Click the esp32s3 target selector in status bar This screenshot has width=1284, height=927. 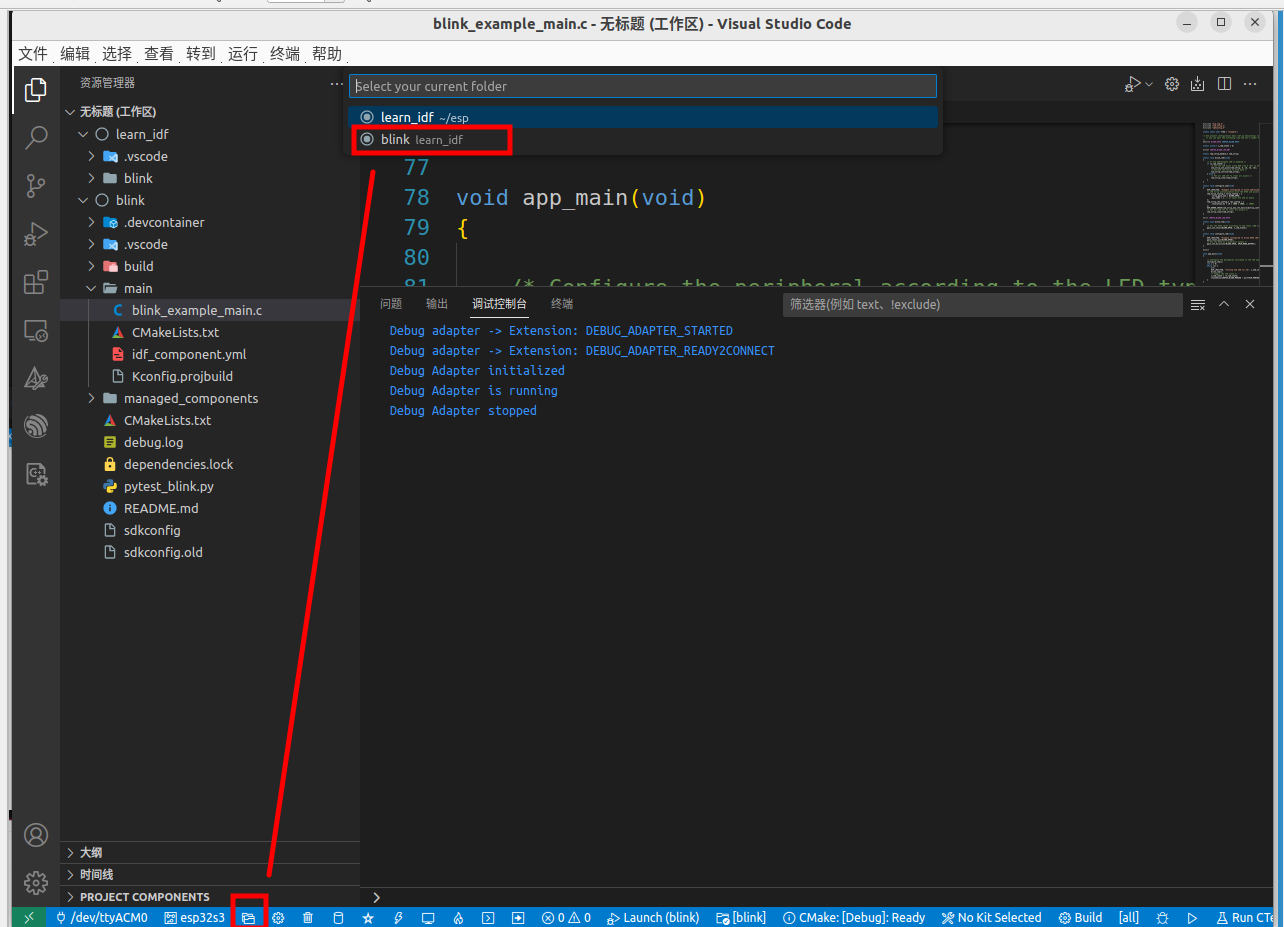pos(195,917)
